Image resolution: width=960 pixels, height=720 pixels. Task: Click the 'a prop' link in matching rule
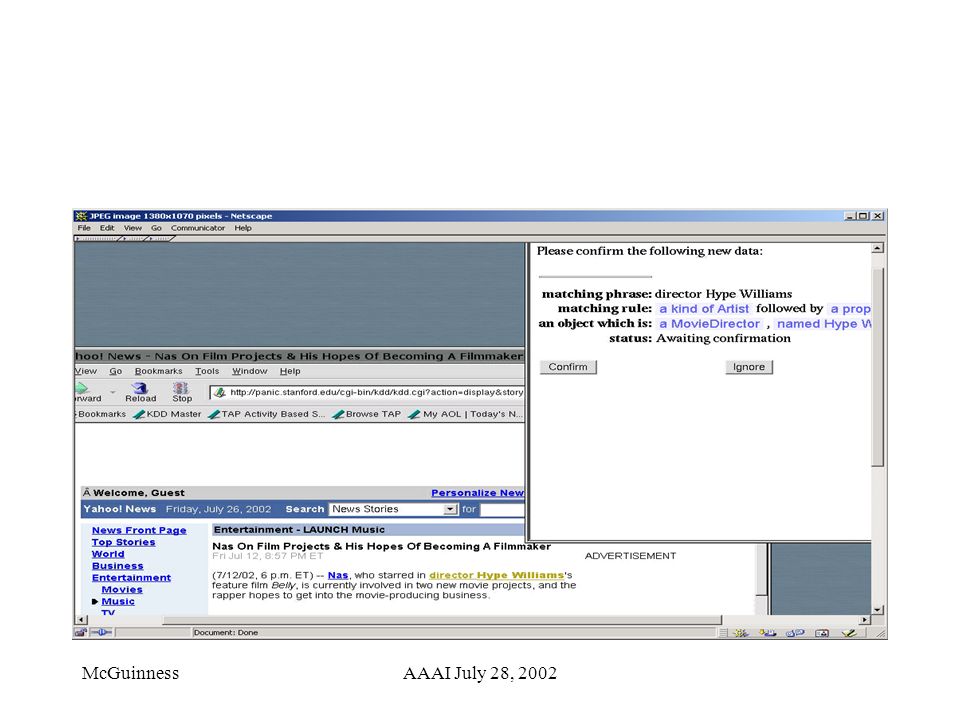pos(850,309)
